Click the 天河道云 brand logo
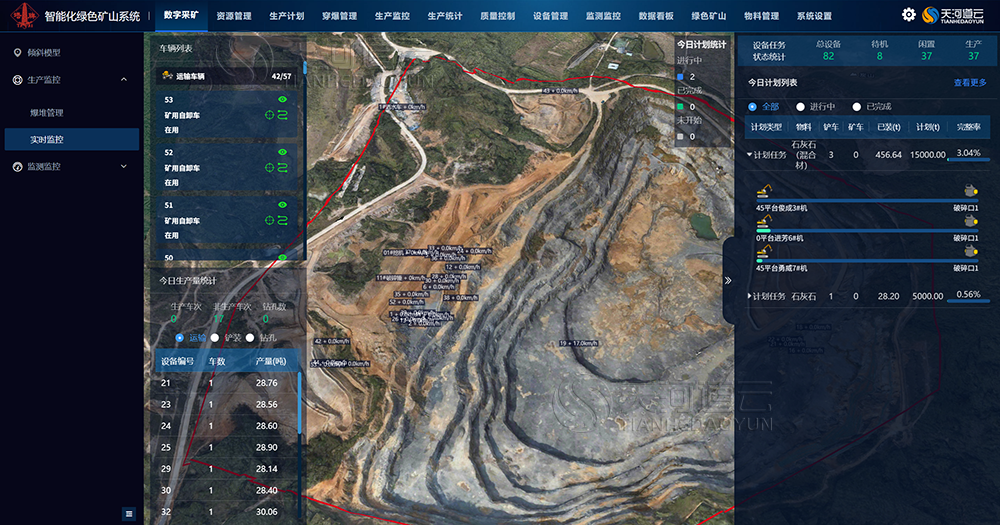The height and width of the screenshot is (525, 1000). coord(953,15)
